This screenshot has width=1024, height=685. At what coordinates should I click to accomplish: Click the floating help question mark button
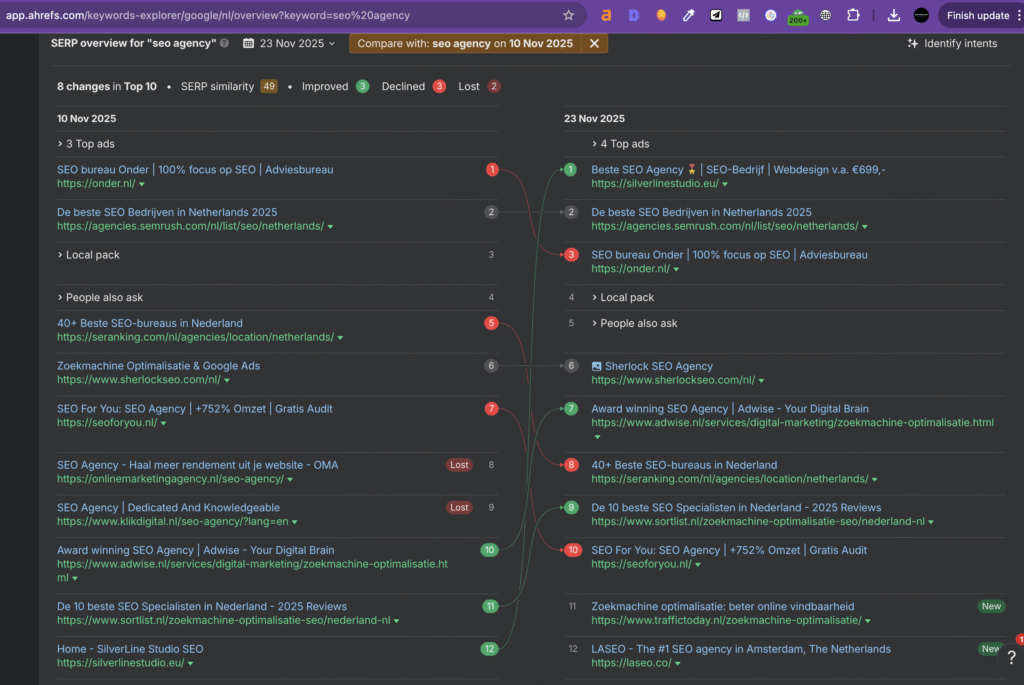(1010, 657)
